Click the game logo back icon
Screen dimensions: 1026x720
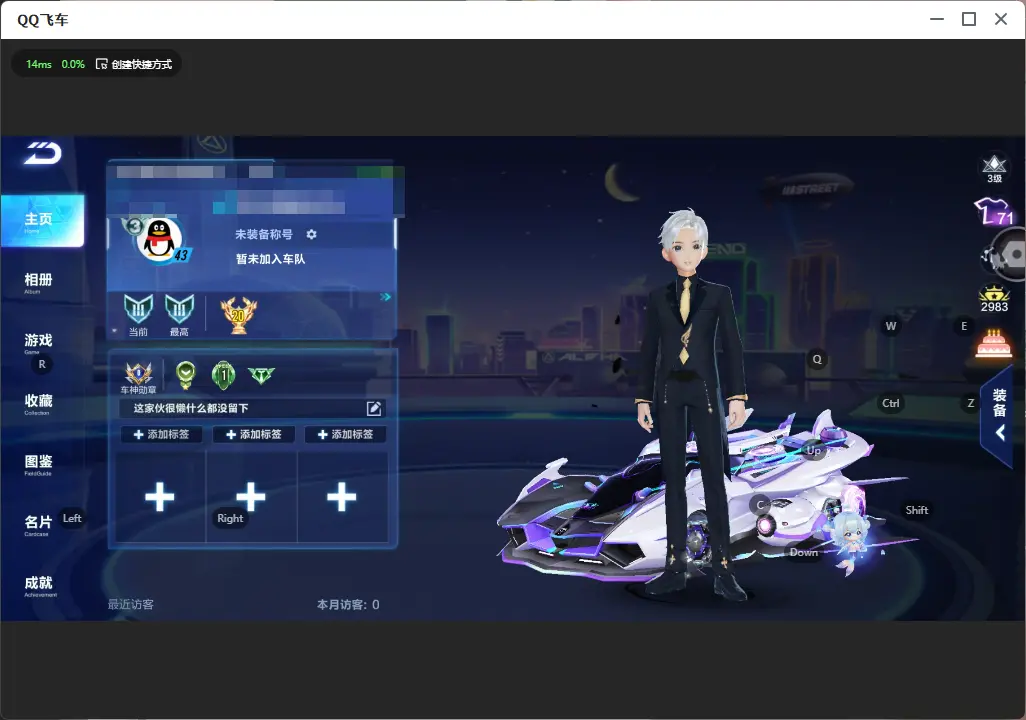(43, 153)
